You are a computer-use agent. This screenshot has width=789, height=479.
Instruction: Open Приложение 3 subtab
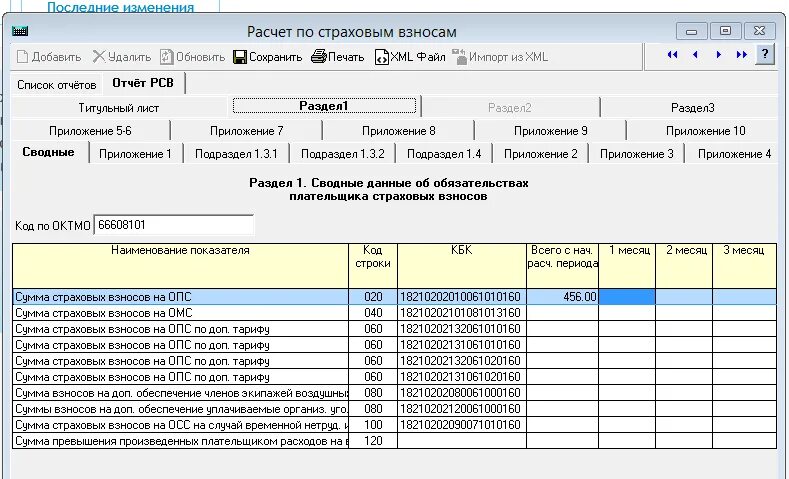pos(637,154)
